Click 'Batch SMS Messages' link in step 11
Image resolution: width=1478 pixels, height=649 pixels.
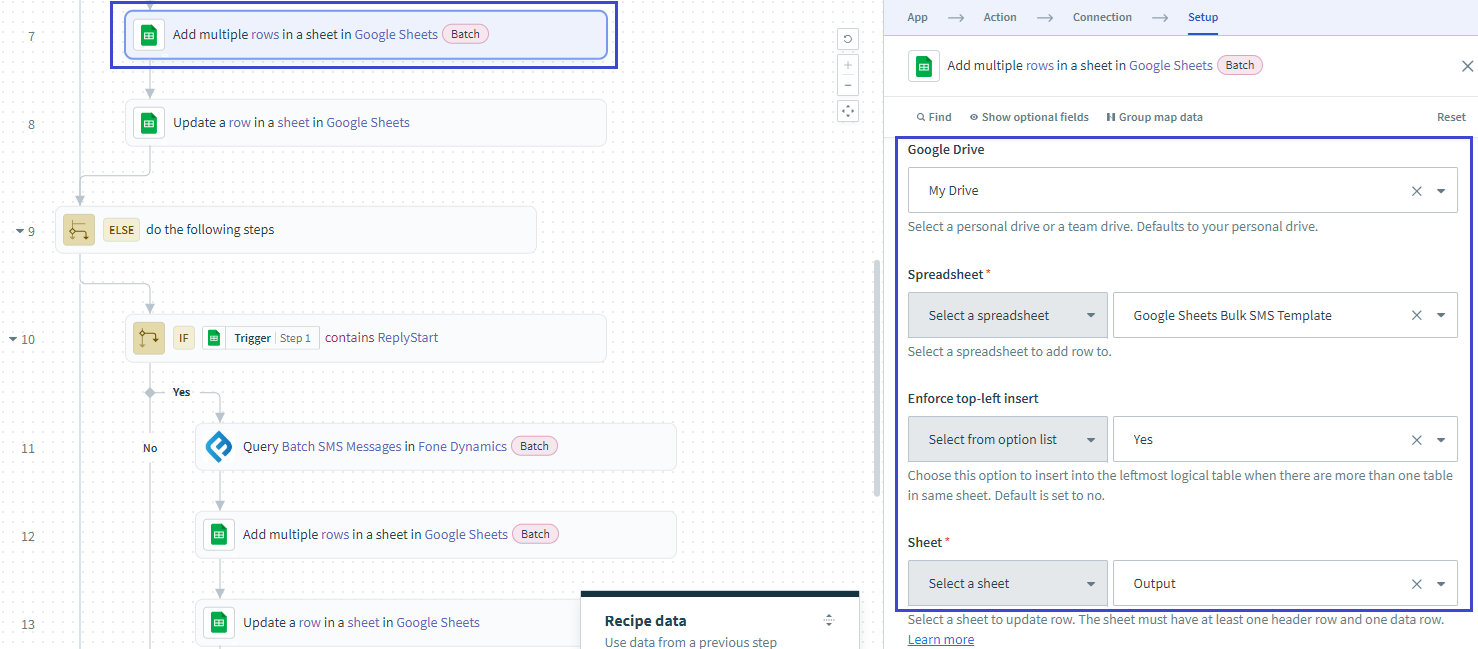(x=342, y=447)
